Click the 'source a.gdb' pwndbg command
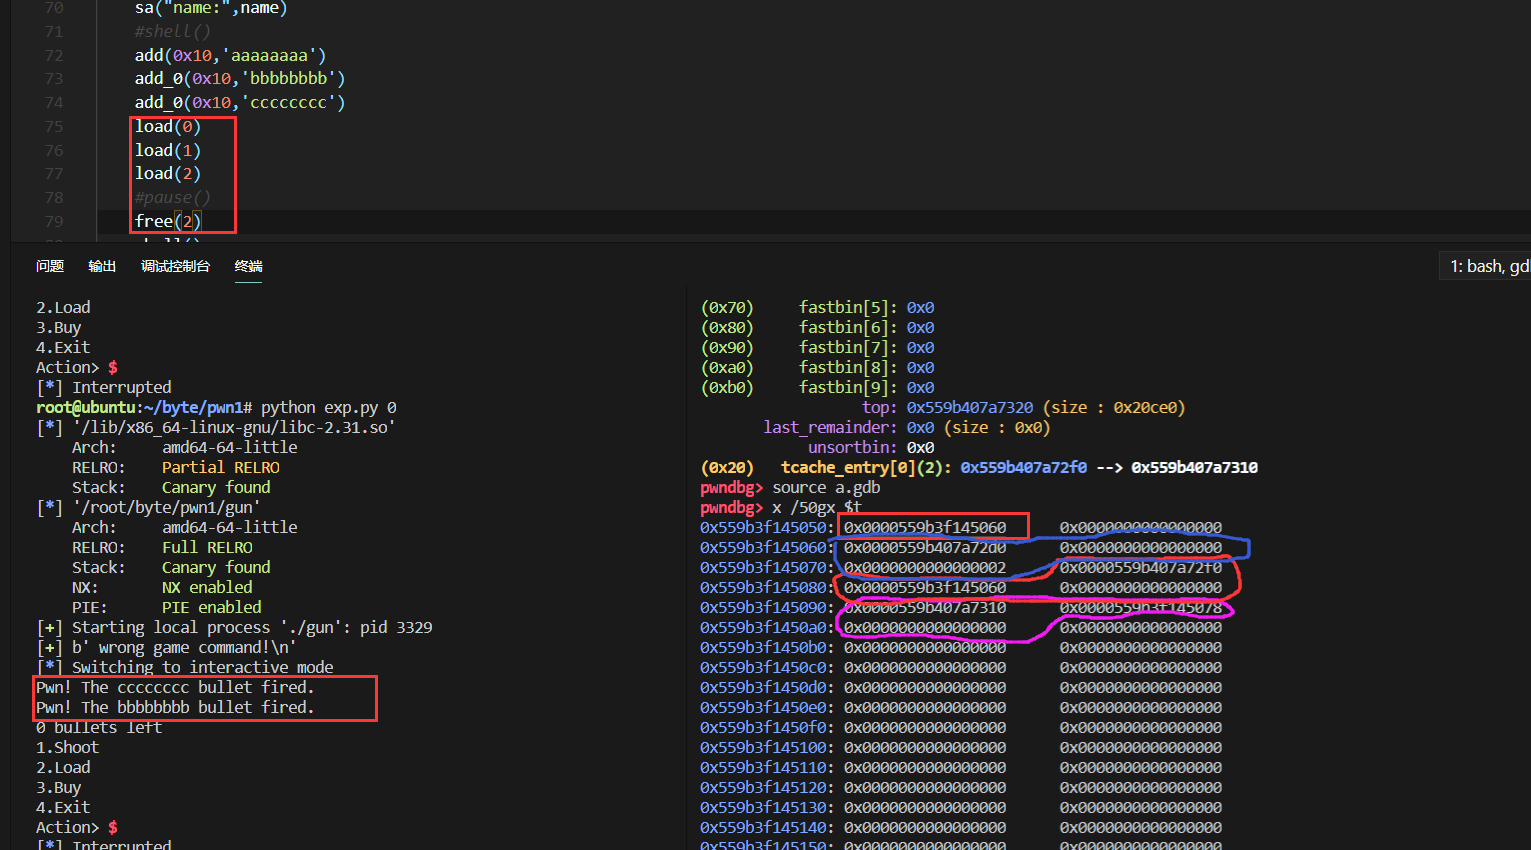This screenshot has width=1531, height=850. (x=826, y=487)
